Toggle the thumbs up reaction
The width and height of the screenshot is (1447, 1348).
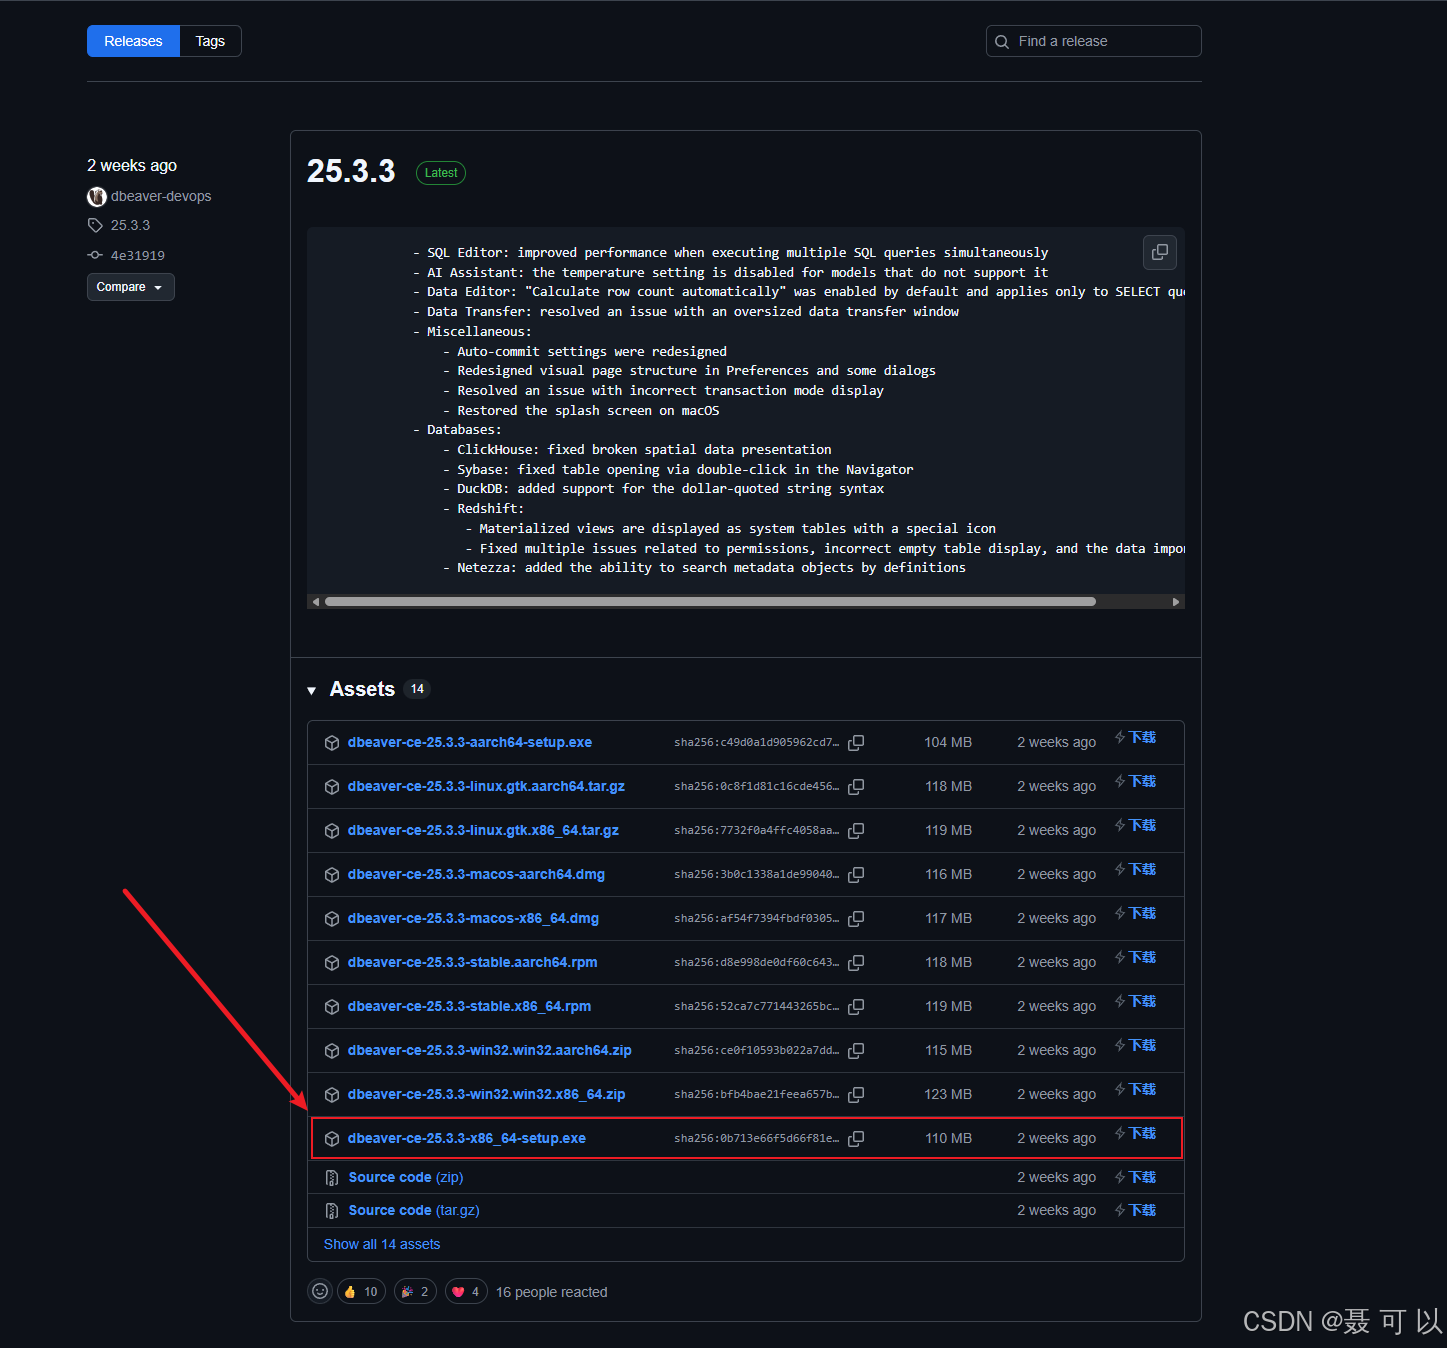361,1291
